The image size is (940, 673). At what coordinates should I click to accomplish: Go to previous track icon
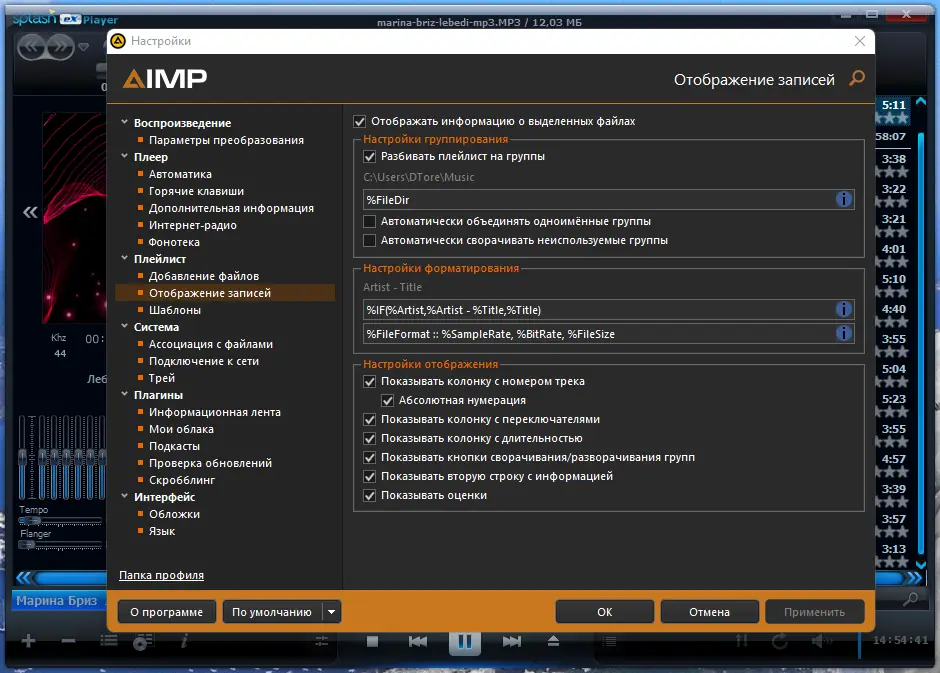[x=417, y=641]
